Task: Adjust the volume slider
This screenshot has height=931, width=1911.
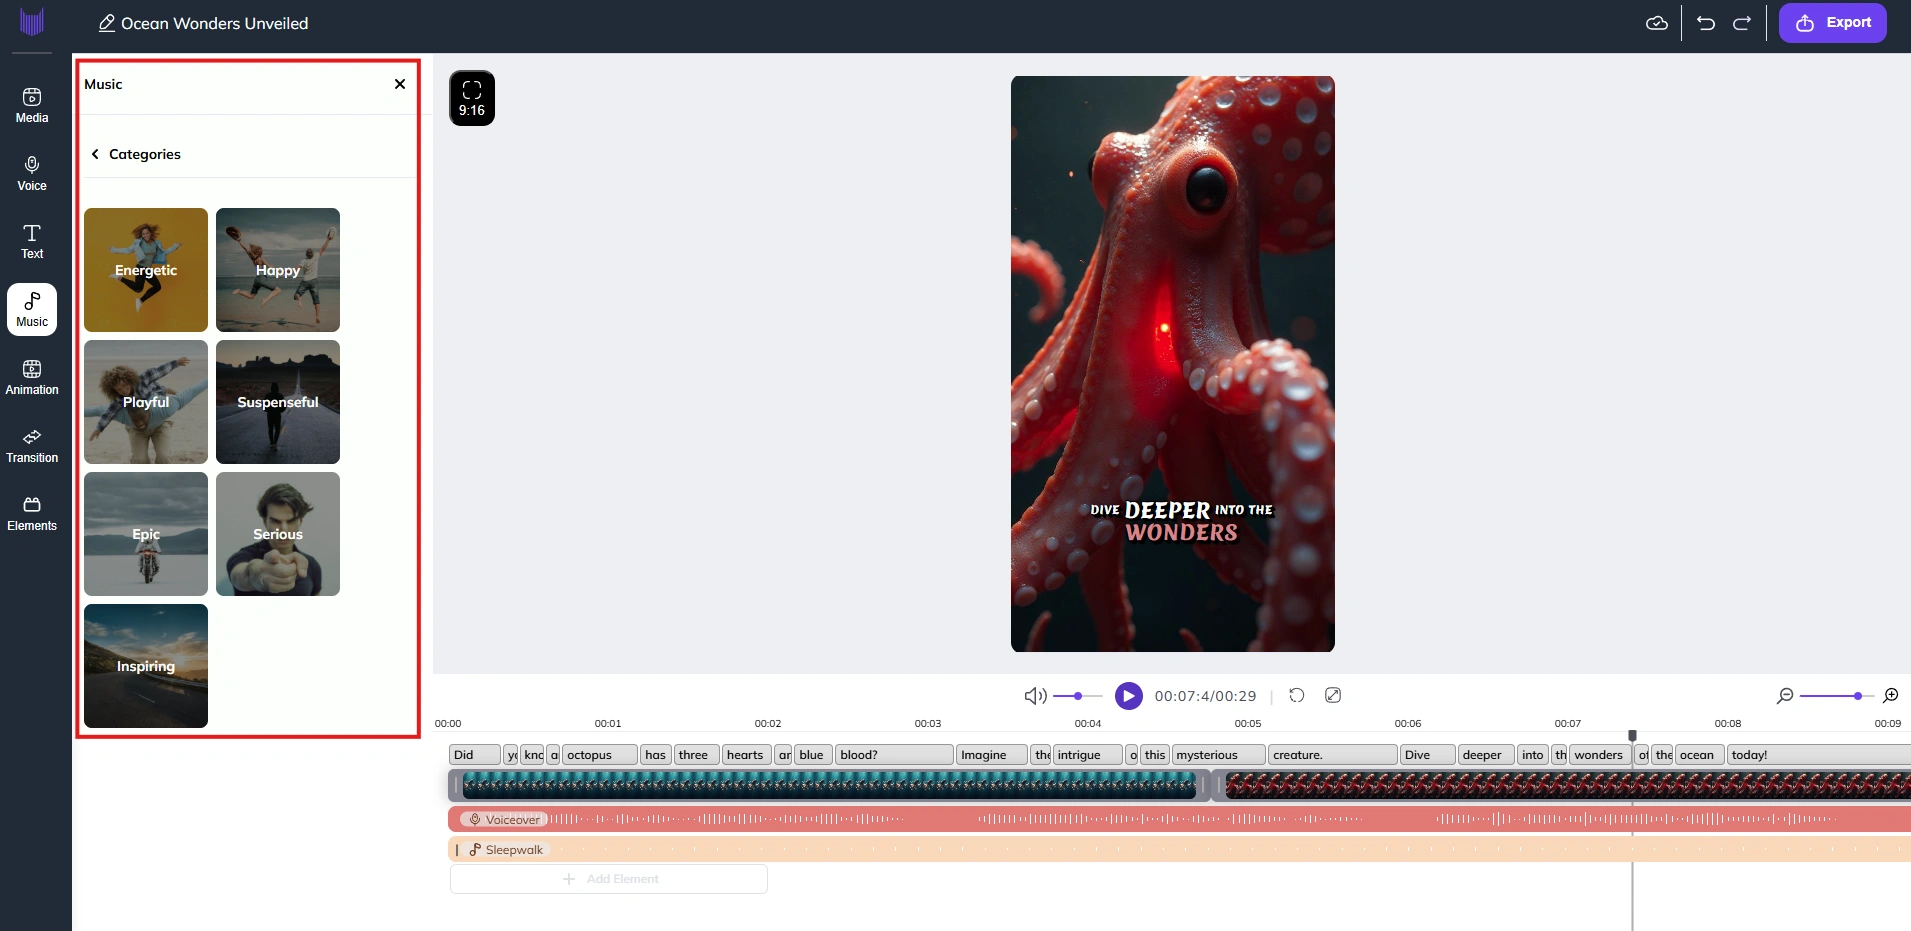Action: click(1078, 696)
